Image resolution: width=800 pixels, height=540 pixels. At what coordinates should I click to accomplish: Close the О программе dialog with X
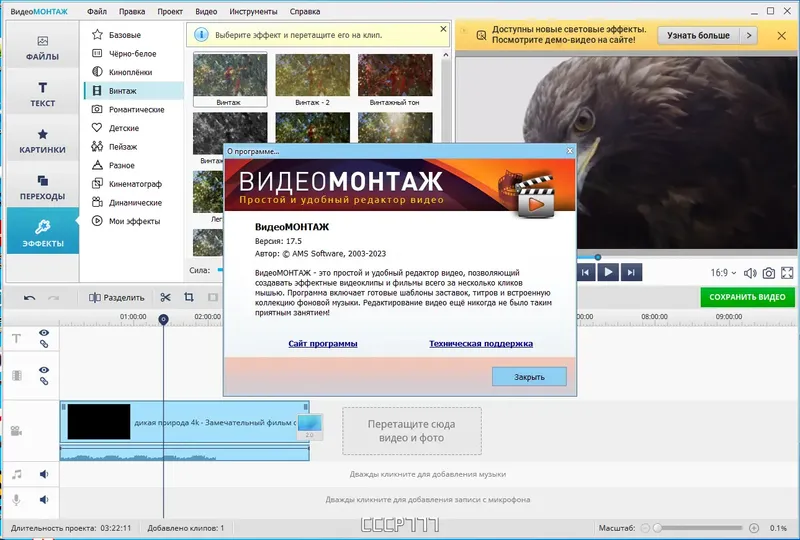pyautogui.click(x=570, y=151)
